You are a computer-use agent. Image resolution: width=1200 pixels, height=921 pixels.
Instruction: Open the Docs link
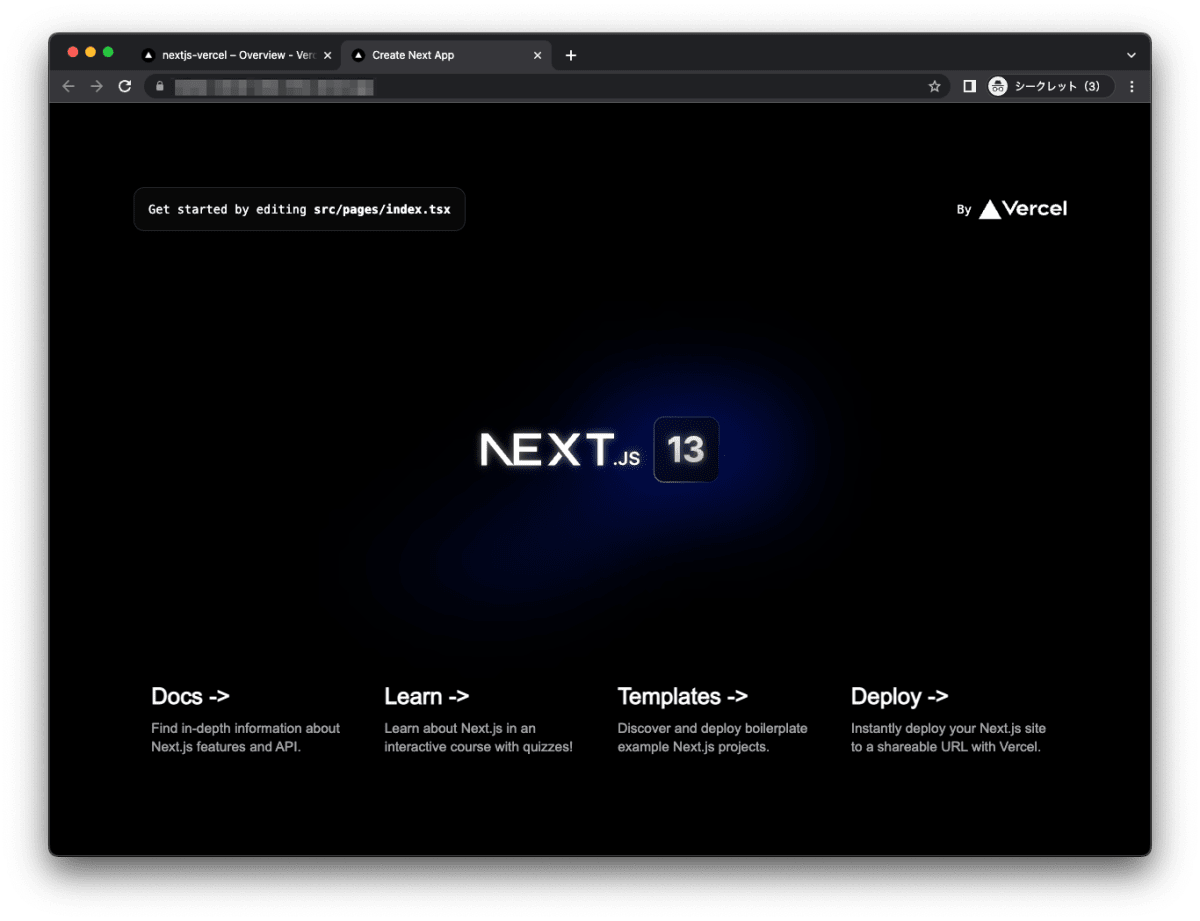(190, 696)
